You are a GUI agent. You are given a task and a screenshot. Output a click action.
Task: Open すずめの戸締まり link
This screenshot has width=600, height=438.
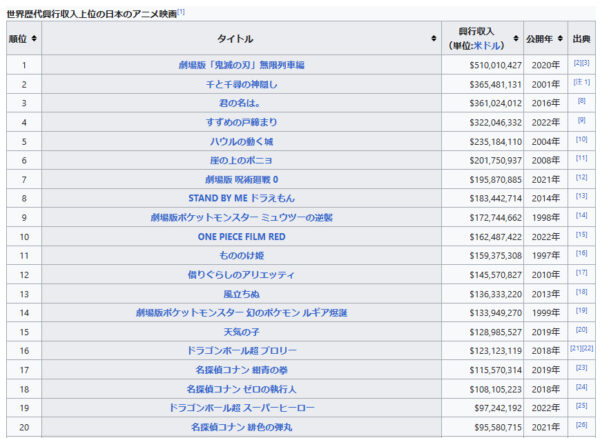(x=241, y=122)
